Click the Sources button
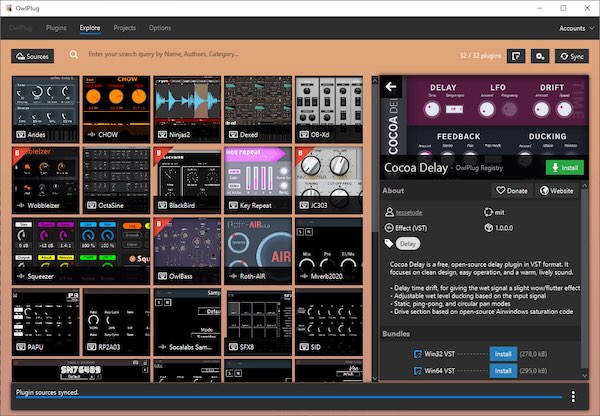Screen dimensions: 600x416 coord(32,56)
